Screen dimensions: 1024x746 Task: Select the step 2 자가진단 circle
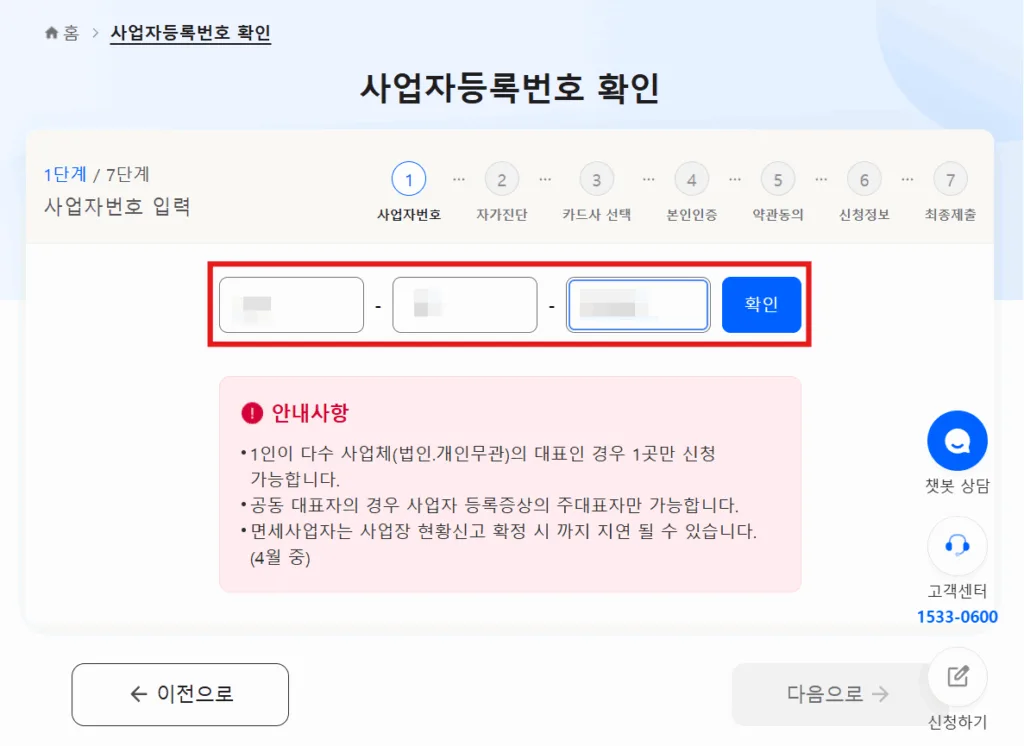(501, 180)
